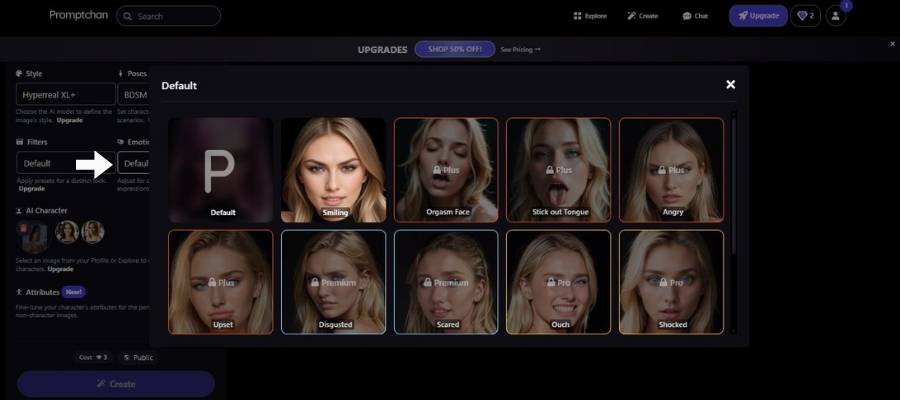Click the Cost 3 gems indicator
This screenshot has height=400, width=900.
click(93, 358)
